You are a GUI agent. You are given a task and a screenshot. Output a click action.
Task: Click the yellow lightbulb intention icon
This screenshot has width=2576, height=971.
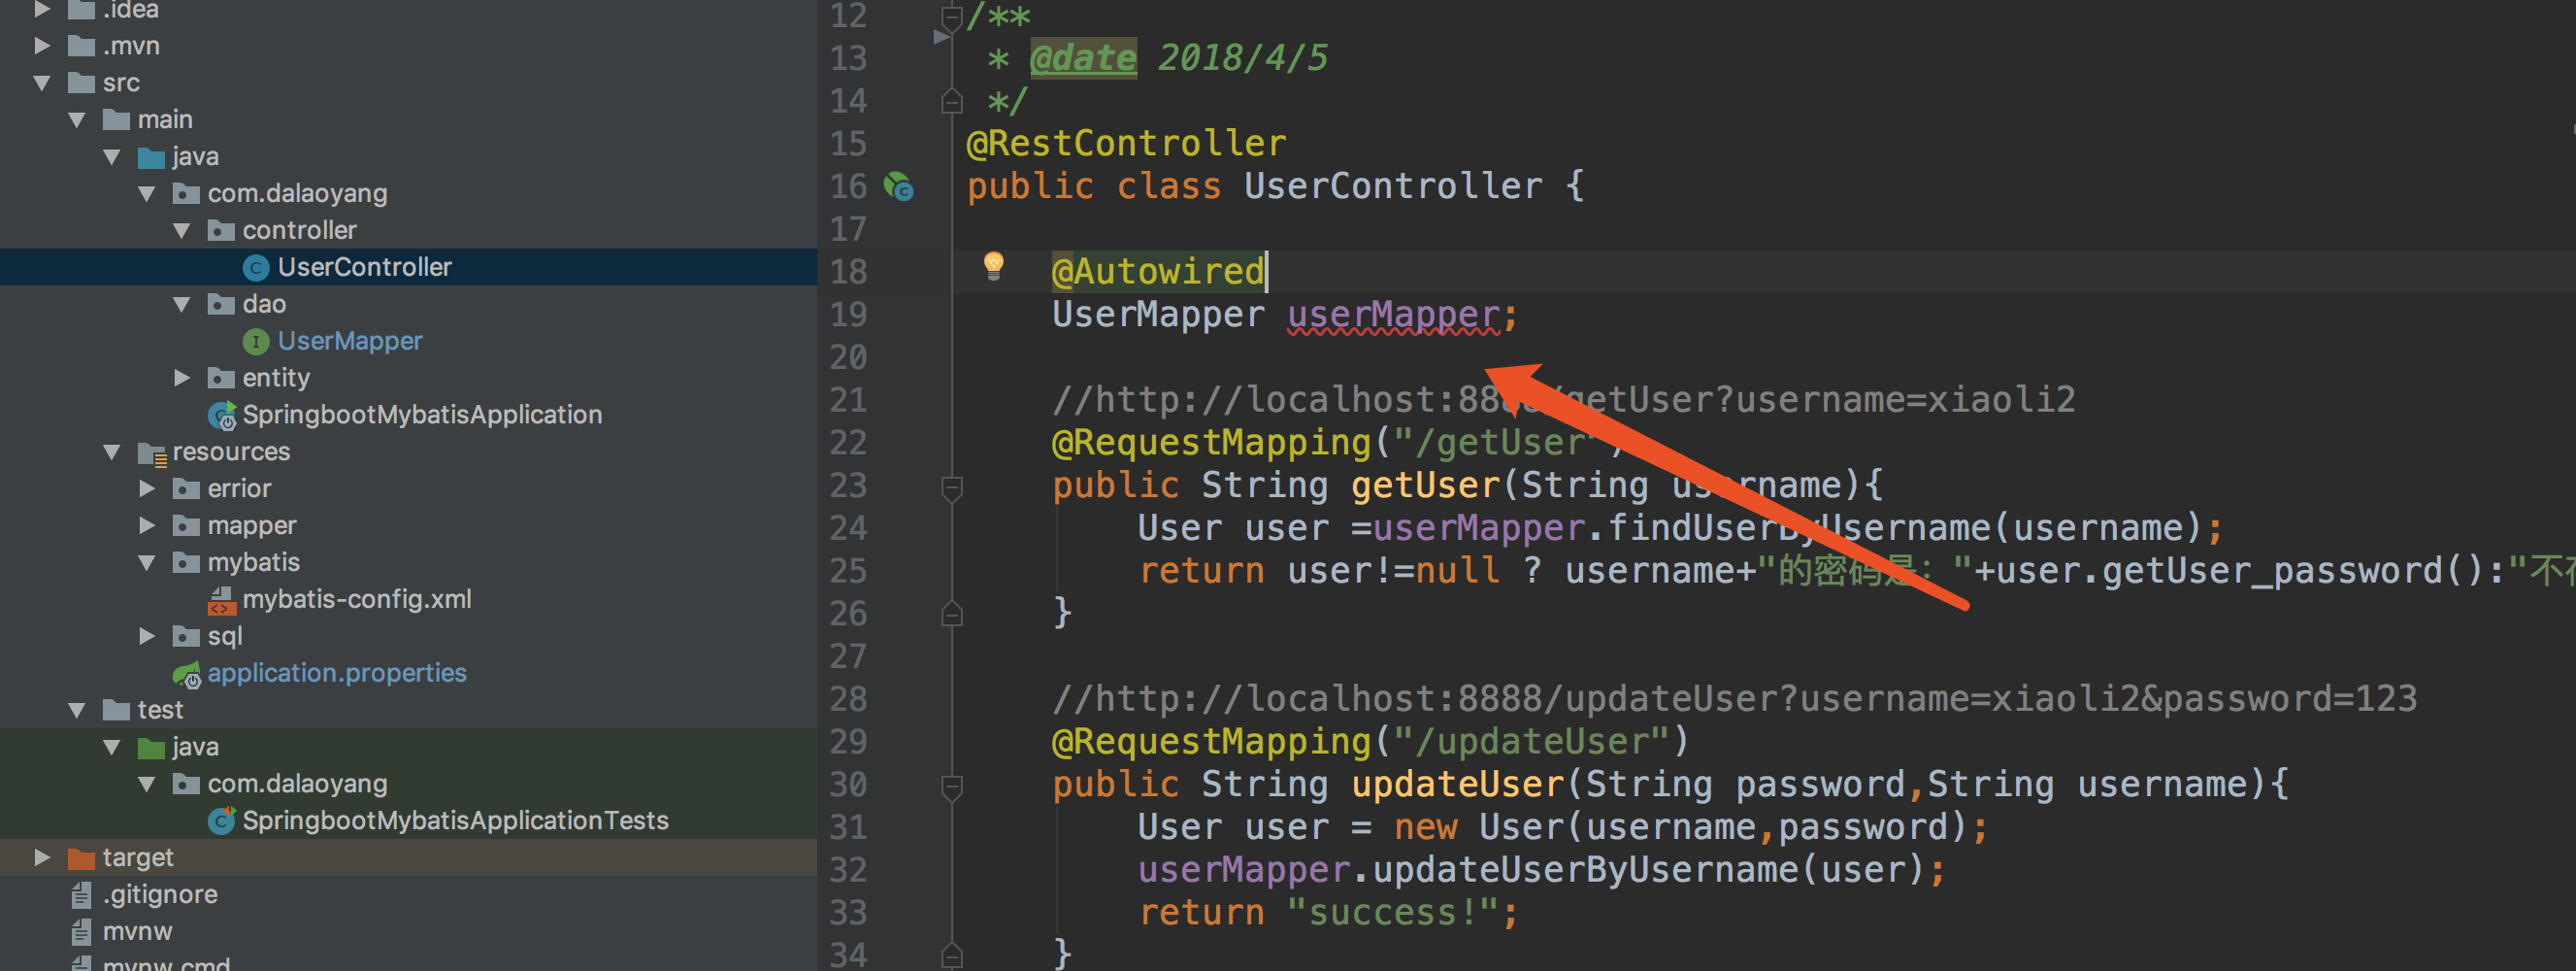[x=993, y=266]
